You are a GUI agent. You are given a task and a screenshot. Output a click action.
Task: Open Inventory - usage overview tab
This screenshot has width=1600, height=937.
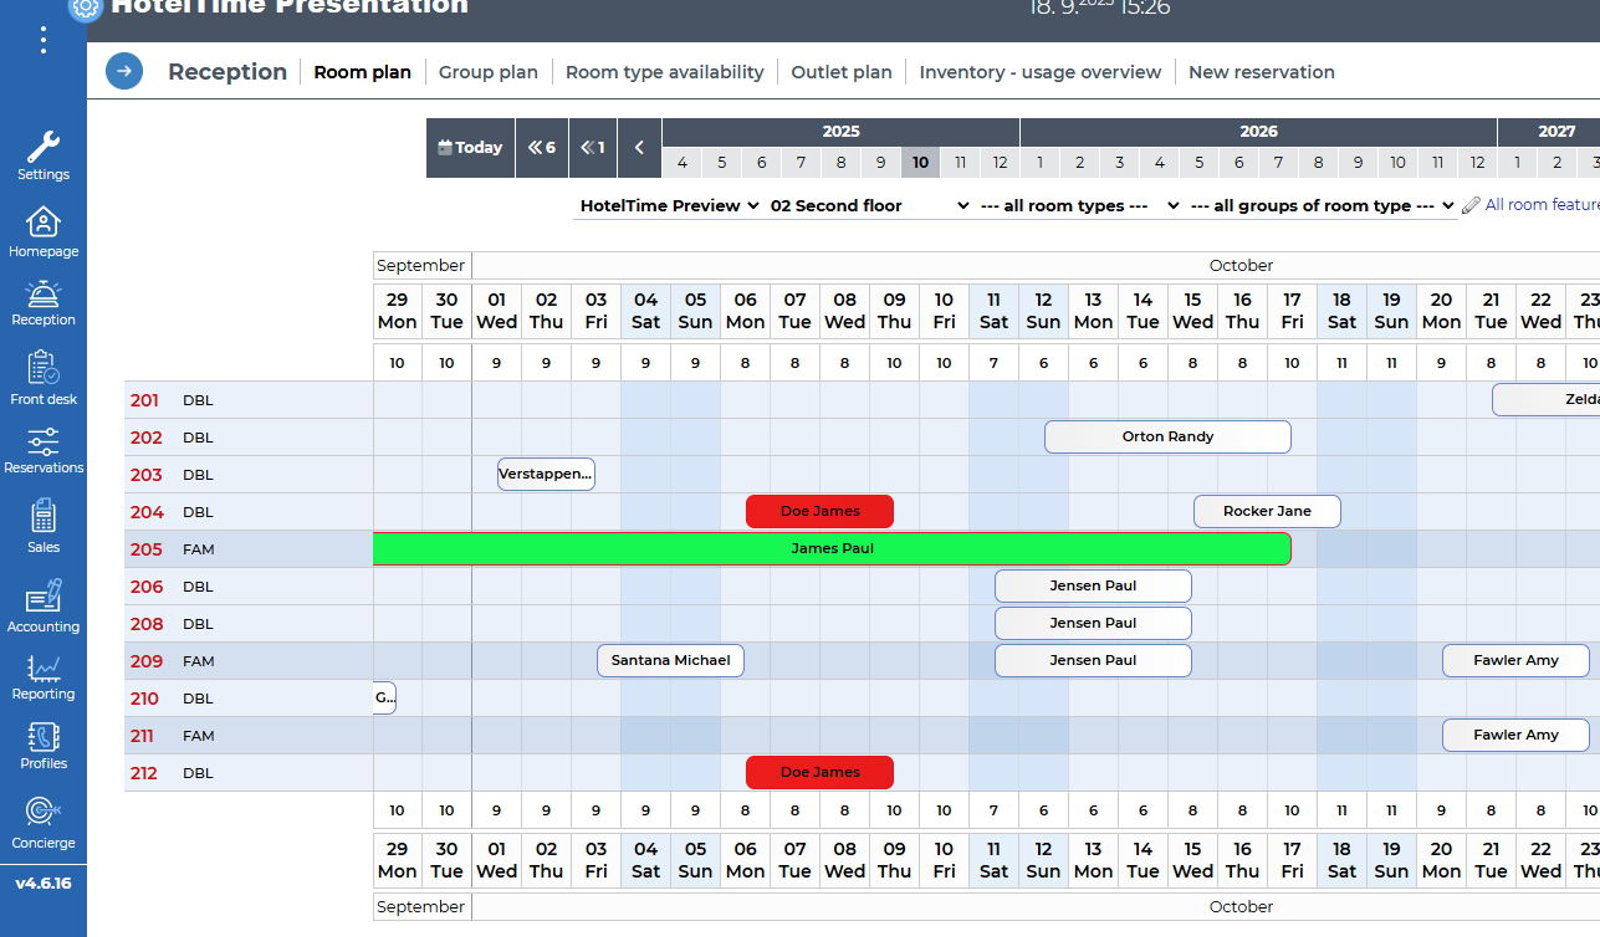(x=1040, y=72)
